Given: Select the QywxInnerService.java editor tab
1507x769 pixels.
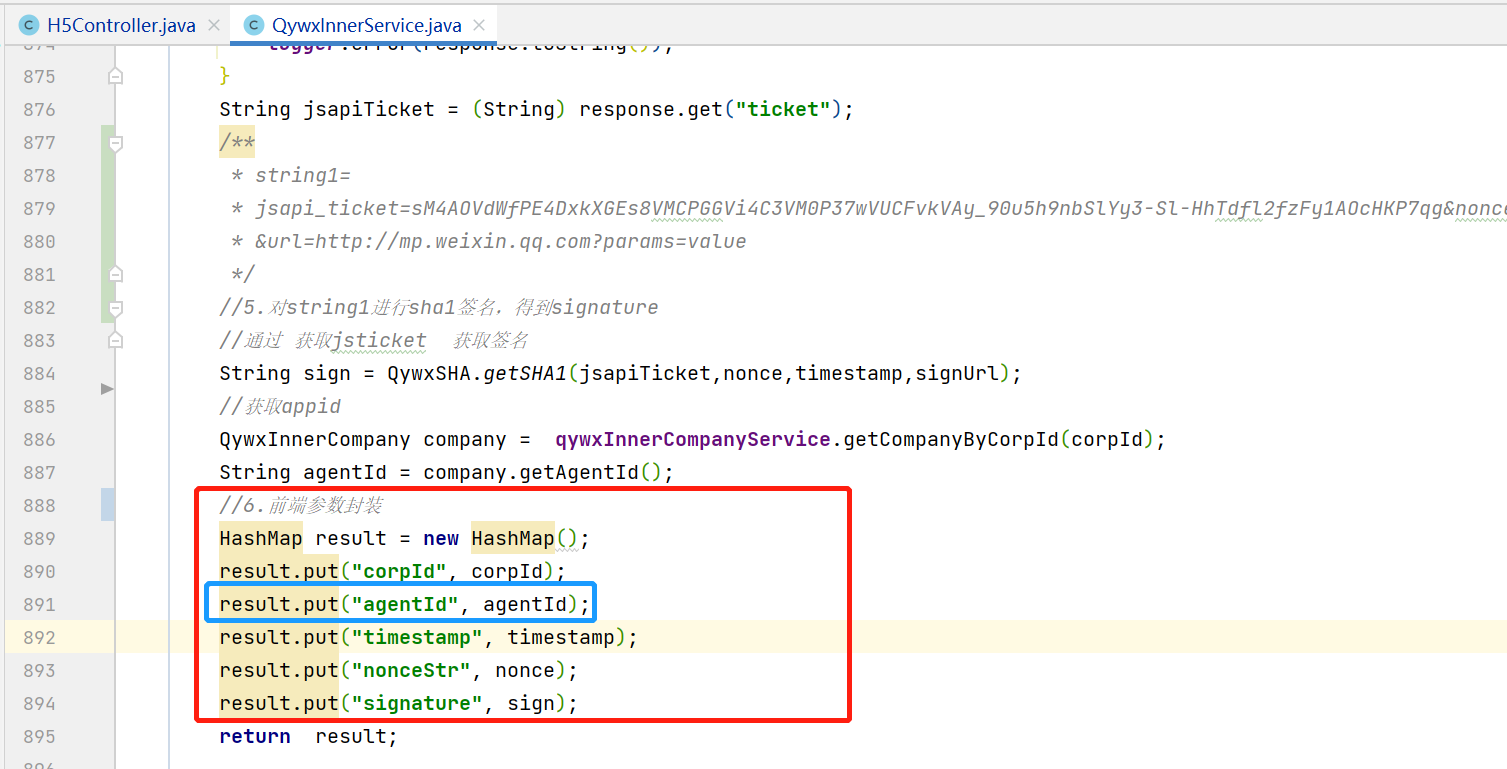Looking at the screenshot, I should [366, 25].
